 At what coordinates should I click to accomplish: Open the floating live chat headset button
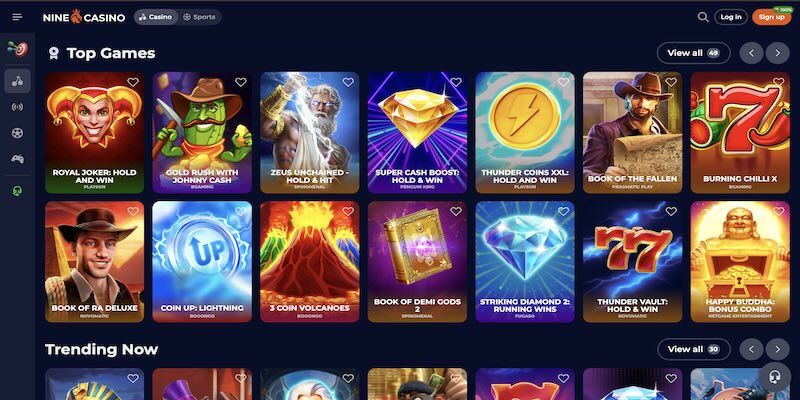[774, 378]
